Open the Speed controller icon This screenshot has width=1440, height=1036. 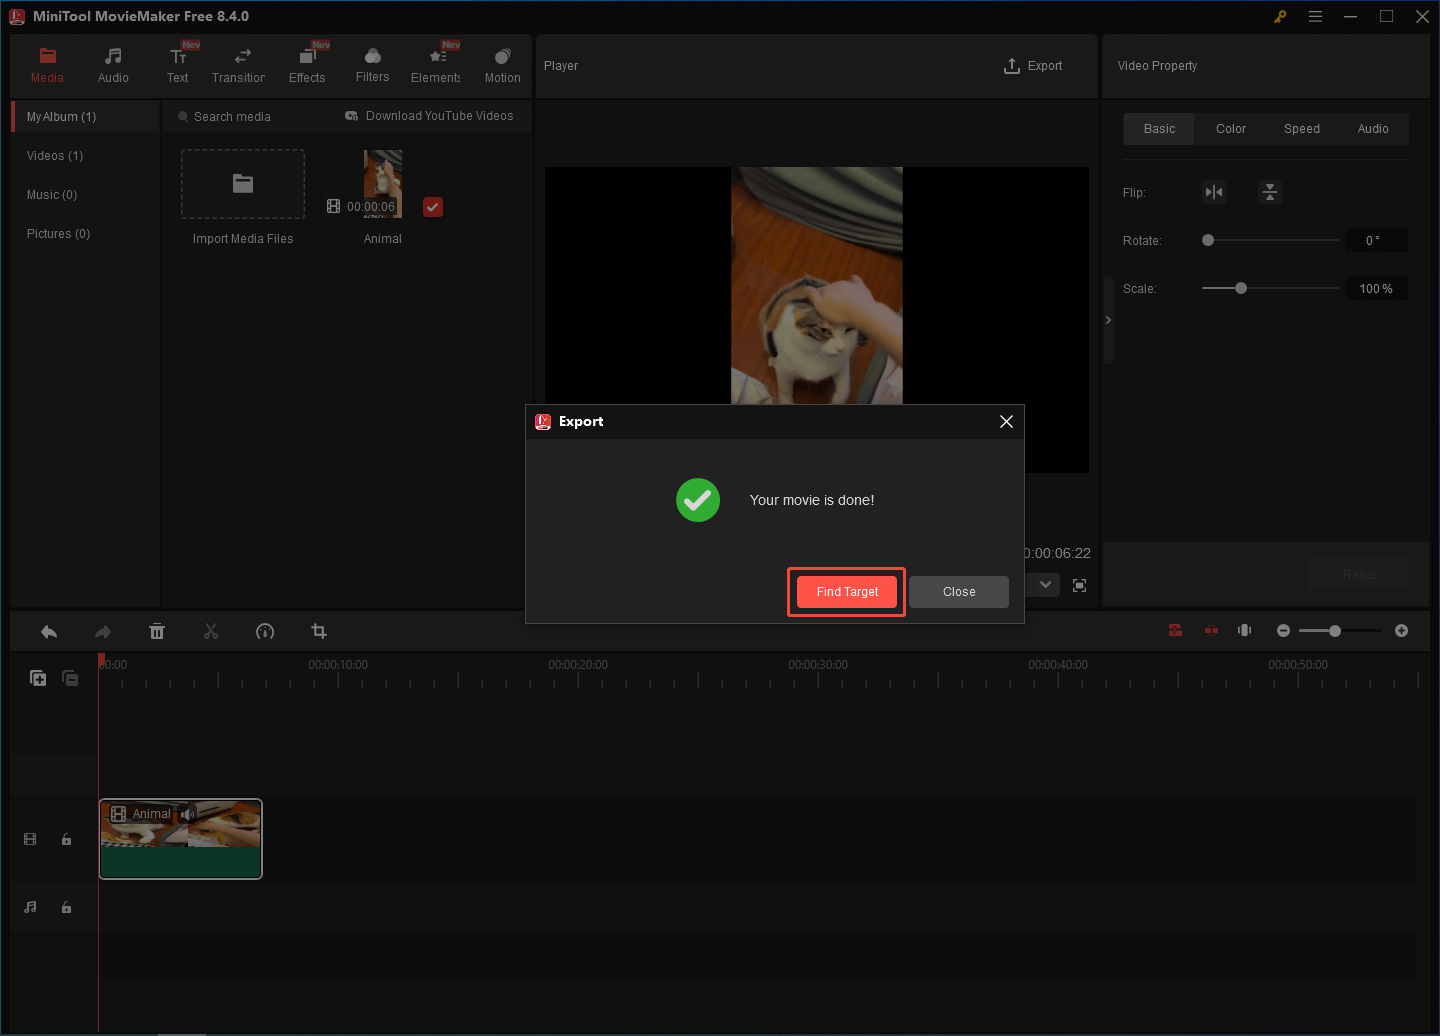point(265,631)
